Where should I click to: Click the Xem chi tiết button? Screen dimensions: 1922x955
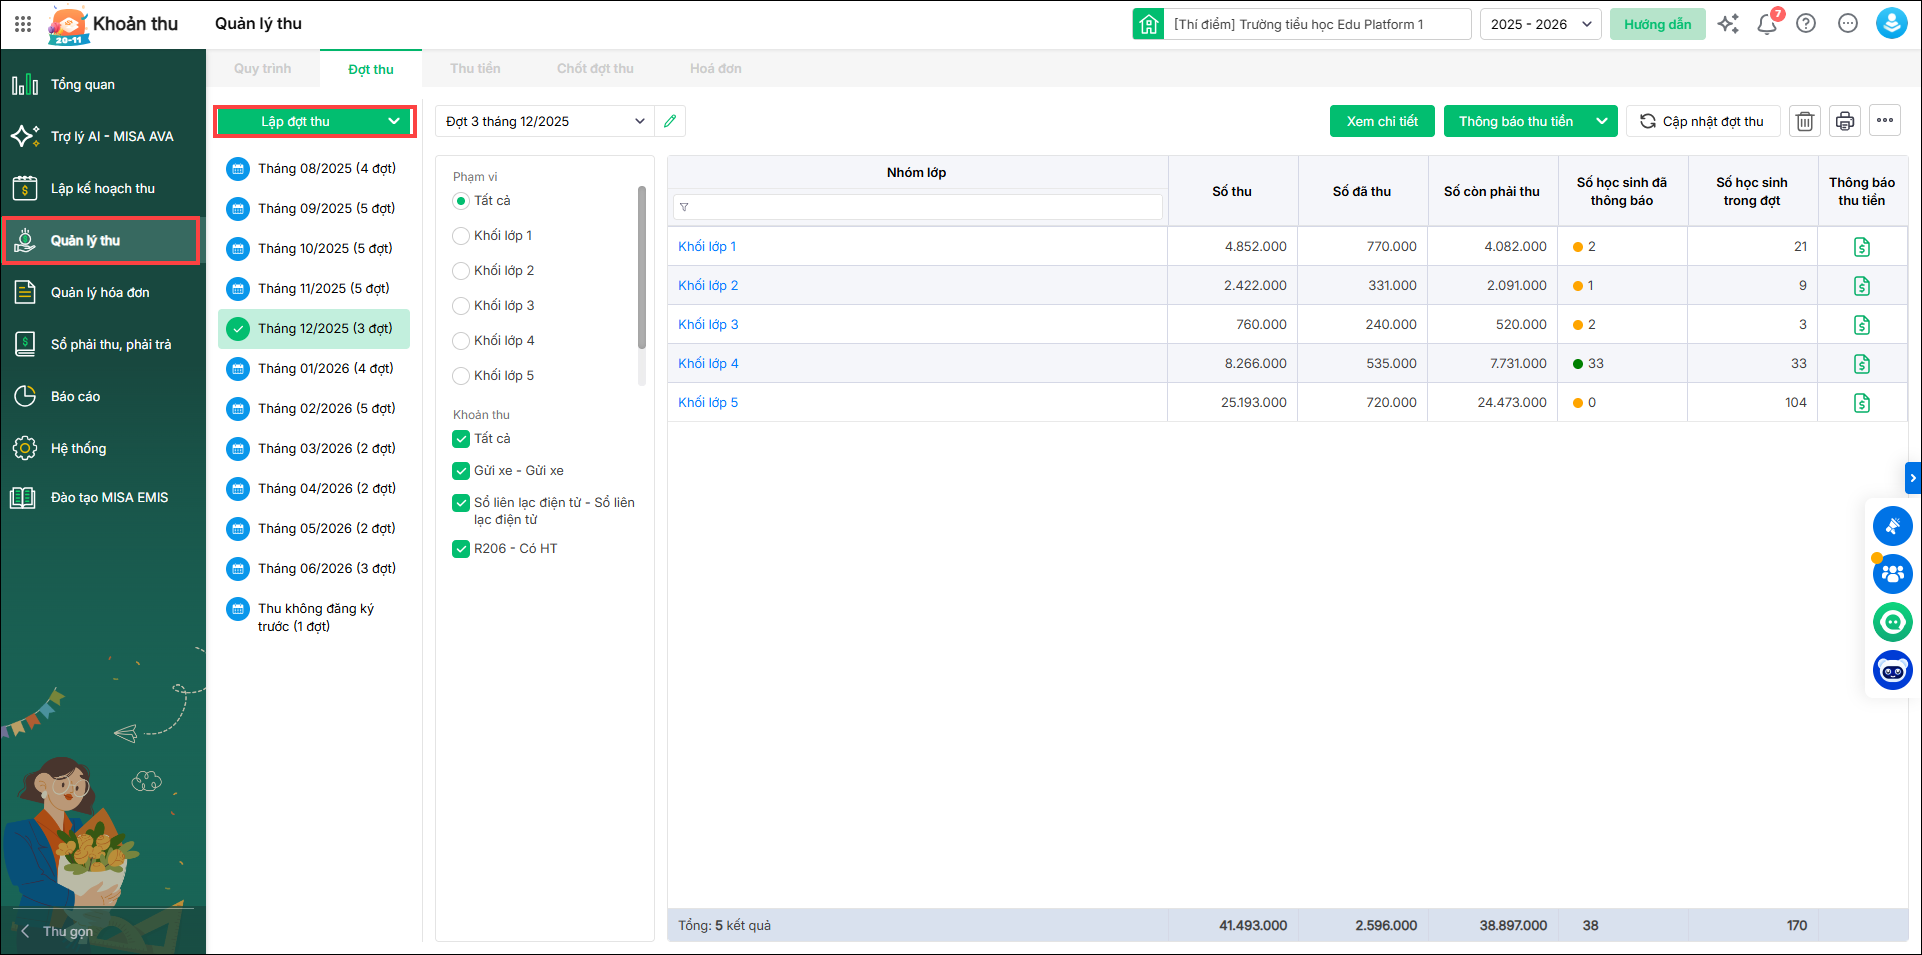(1381, 121)
